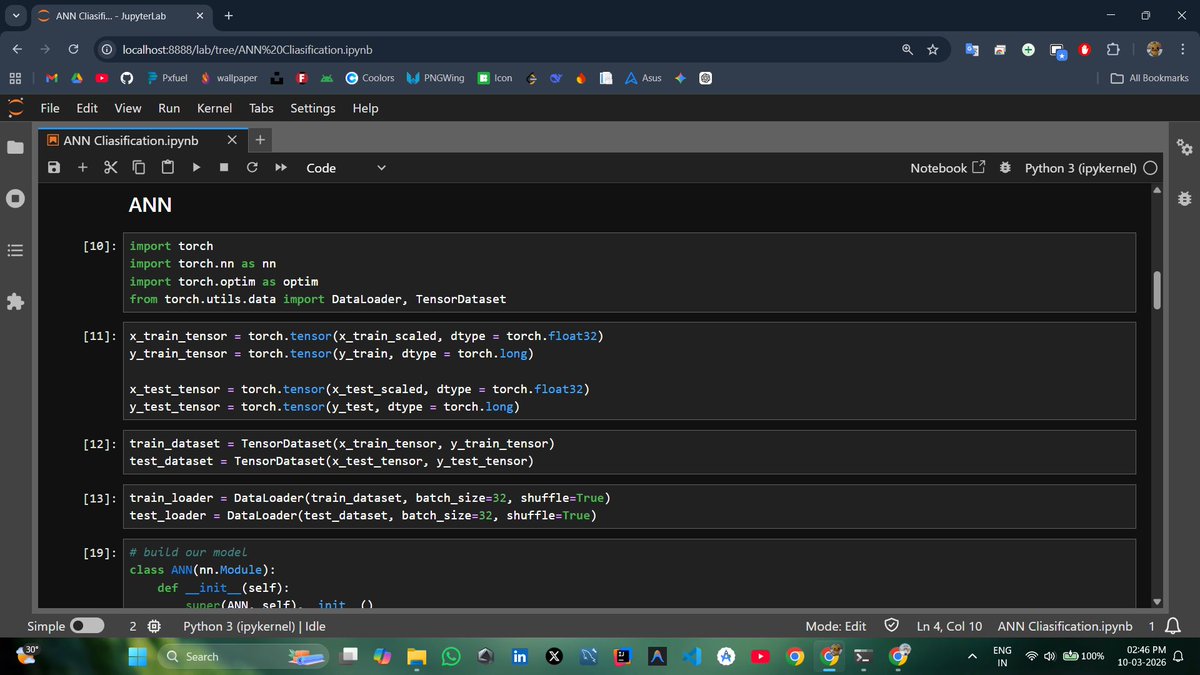The image size is (1200, 675).
Task: Open the YouTube bookmark icon
Action: point(101,78)
